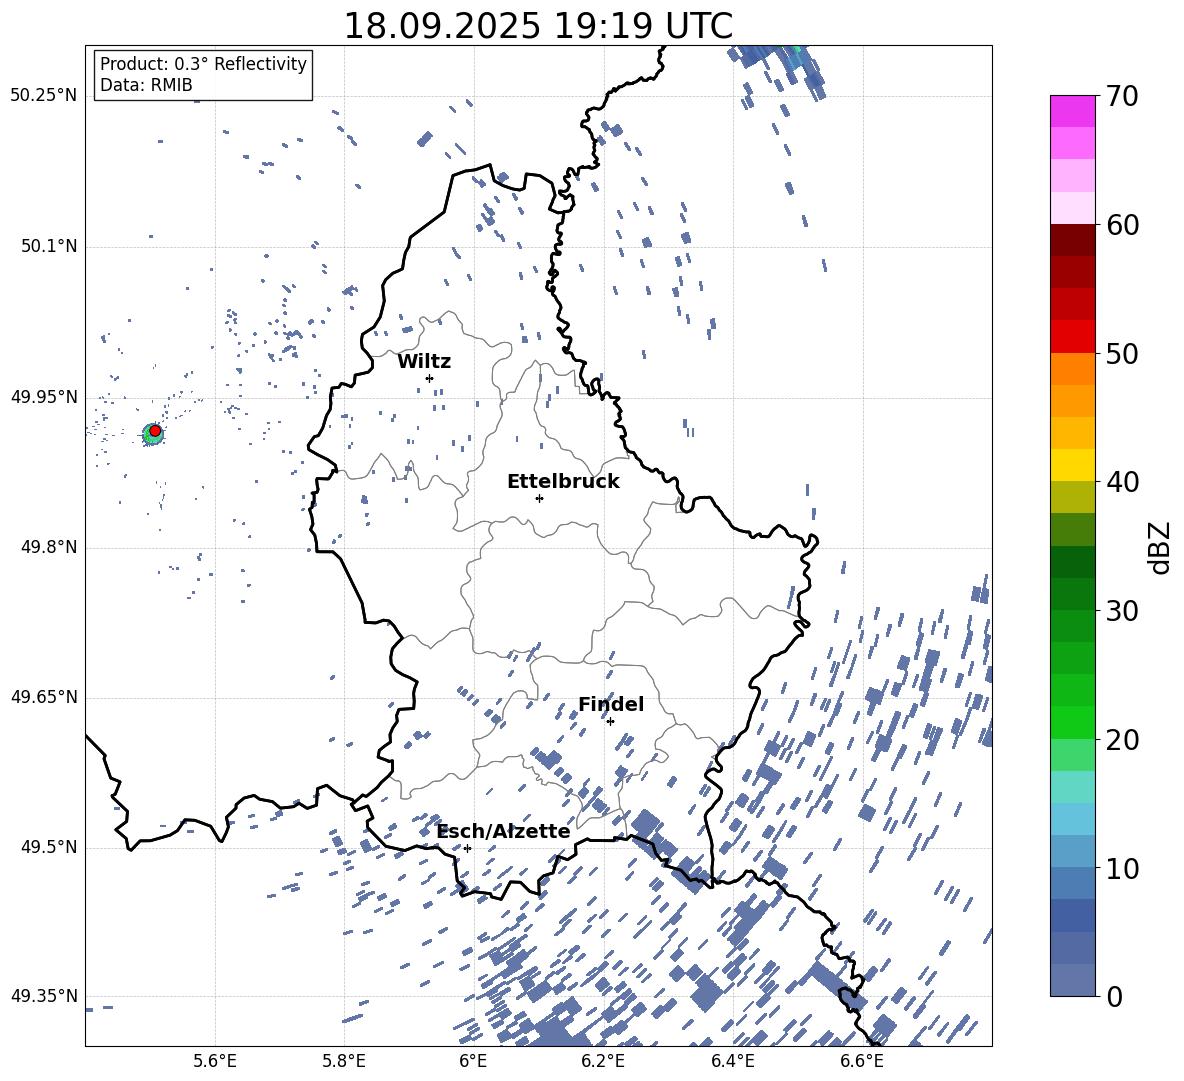Click the 6.4°E longitude tick label
The width and height of the screenshot is (1184, 1081).
click(x=732, y=1061)
